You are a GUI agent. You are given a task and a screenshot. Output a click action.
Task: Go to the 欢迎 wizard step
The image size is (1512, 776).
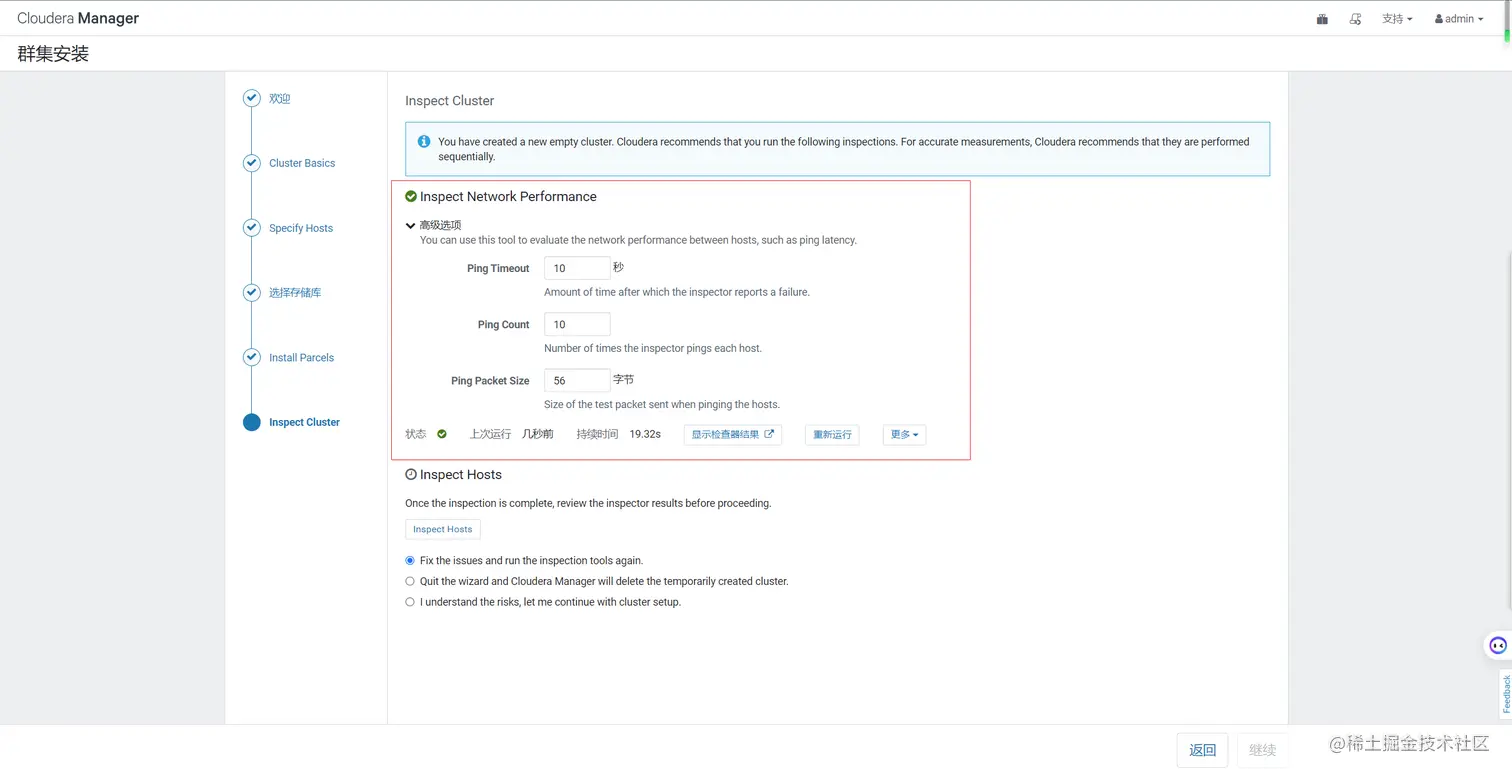tap(280, 99)
